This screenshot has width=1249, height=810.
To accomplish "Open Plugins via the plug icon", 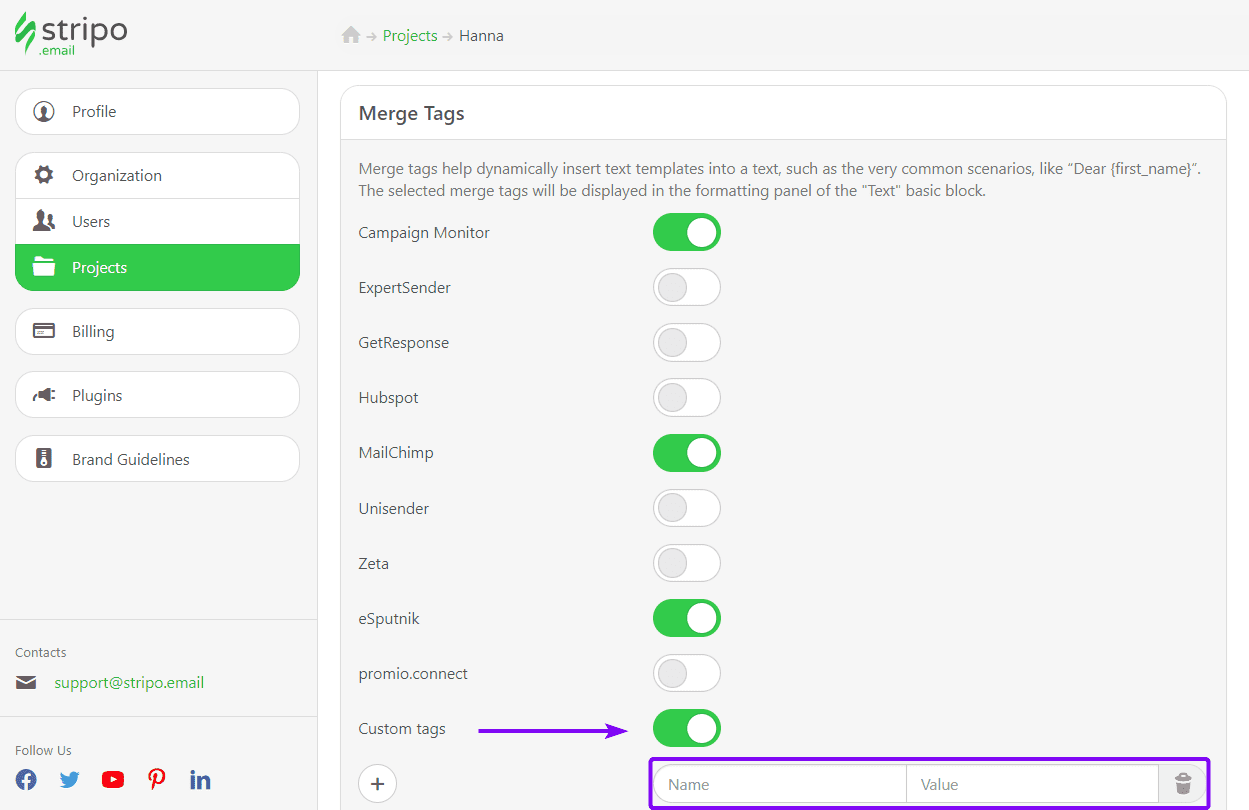I will (44, 394).
